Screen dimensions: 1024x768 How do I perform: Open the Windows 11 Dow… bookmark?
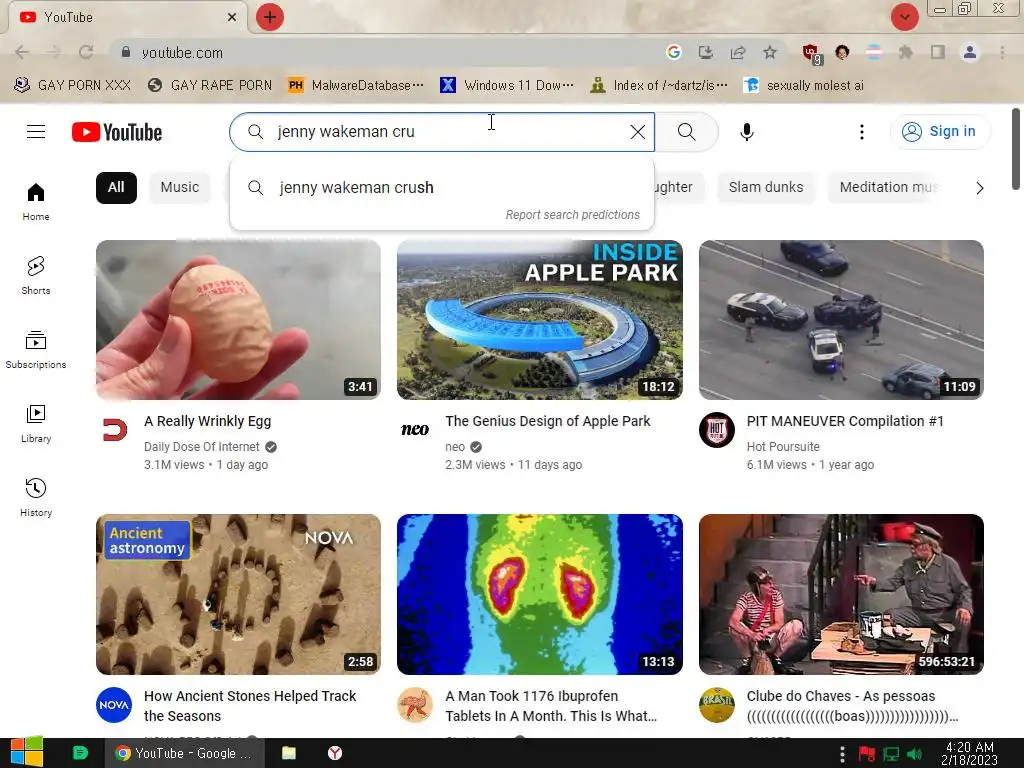(507, 85)
